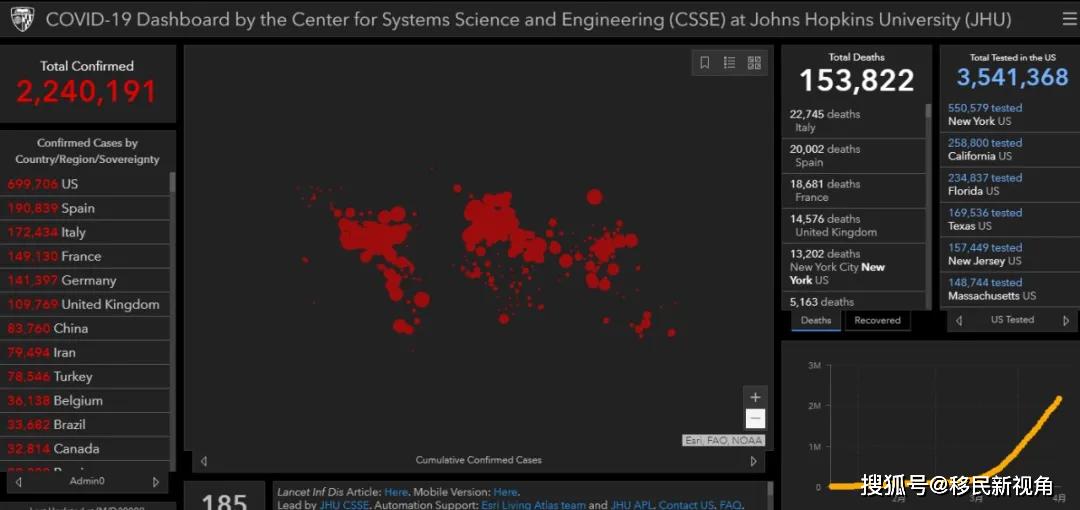This screenshot has height=510, width=1080.
Task: Select the 18,681 deaths France entry
Action: click(853, 191)
